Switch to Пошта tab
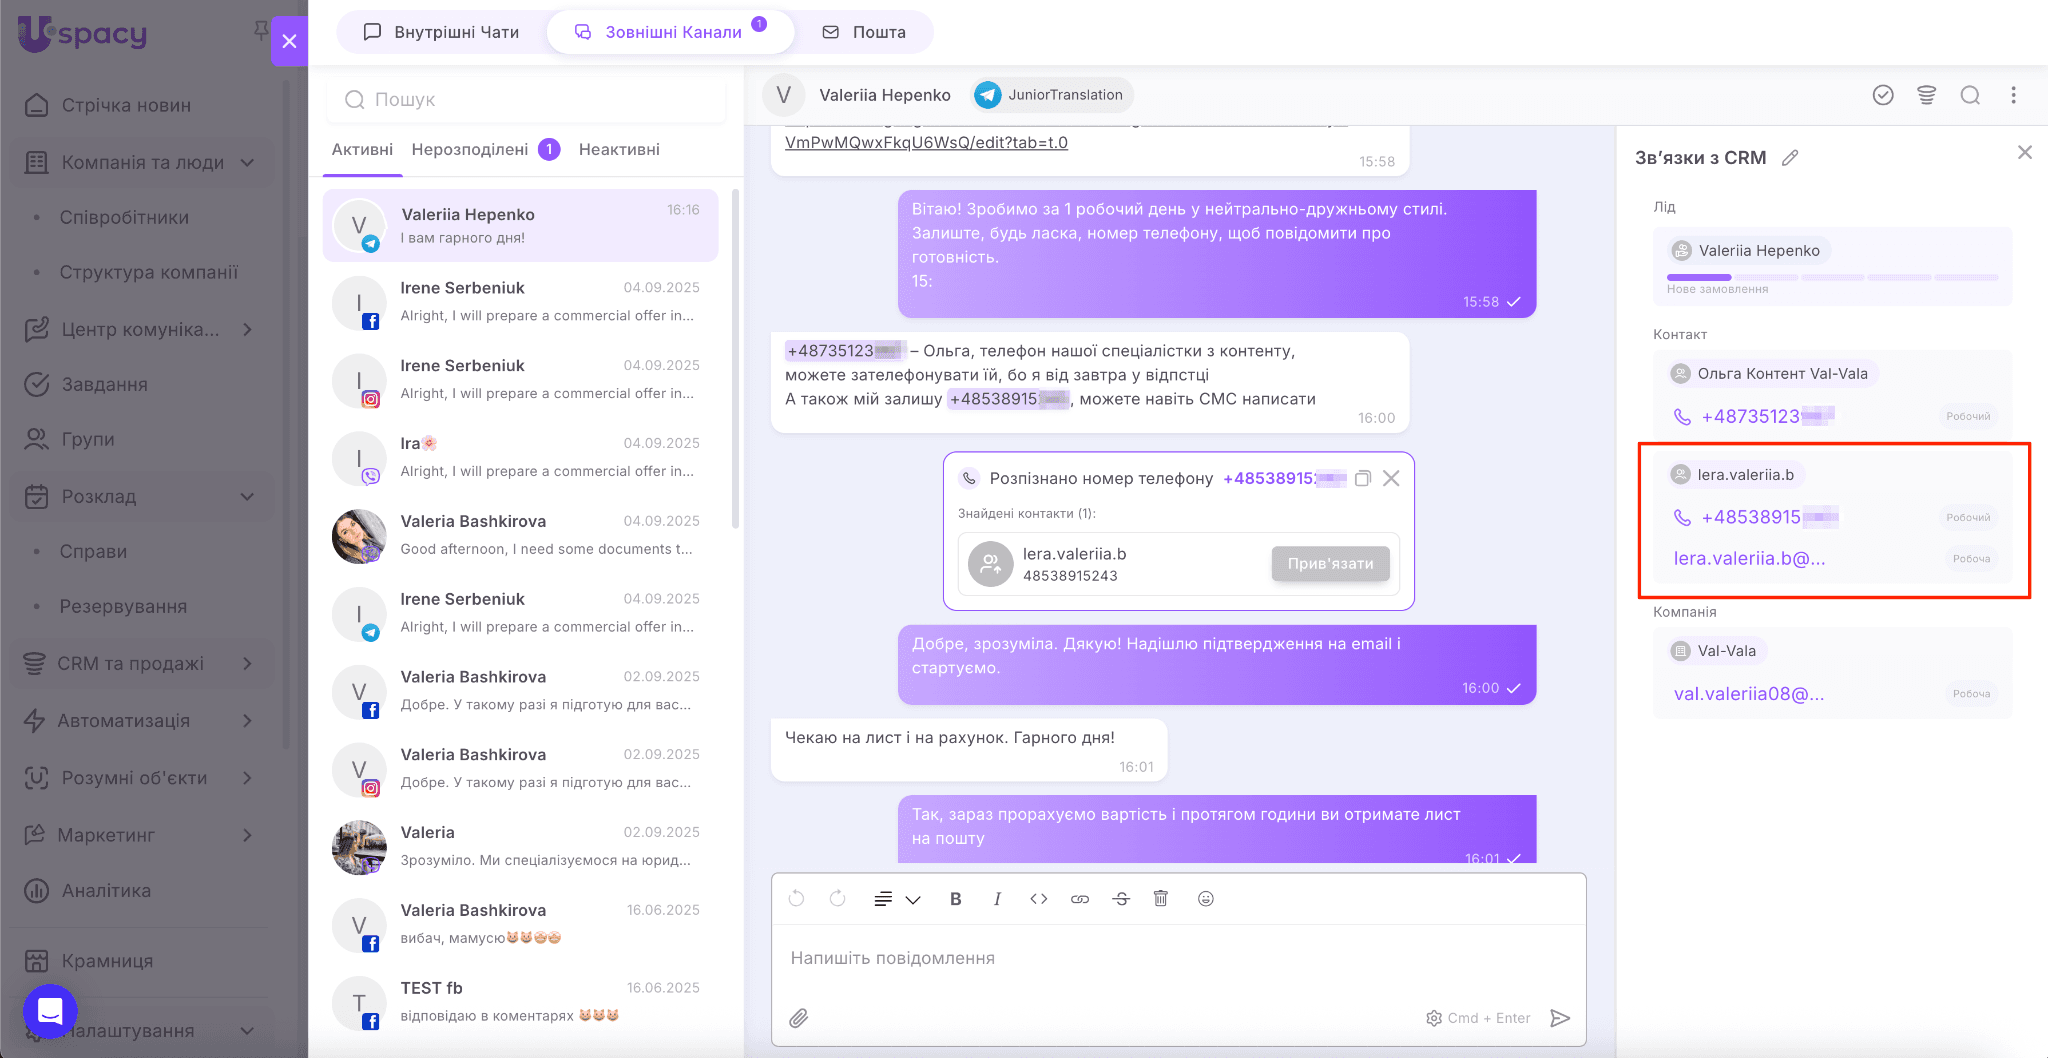This screenshot has width=2048, height=1058. (864, 32)
